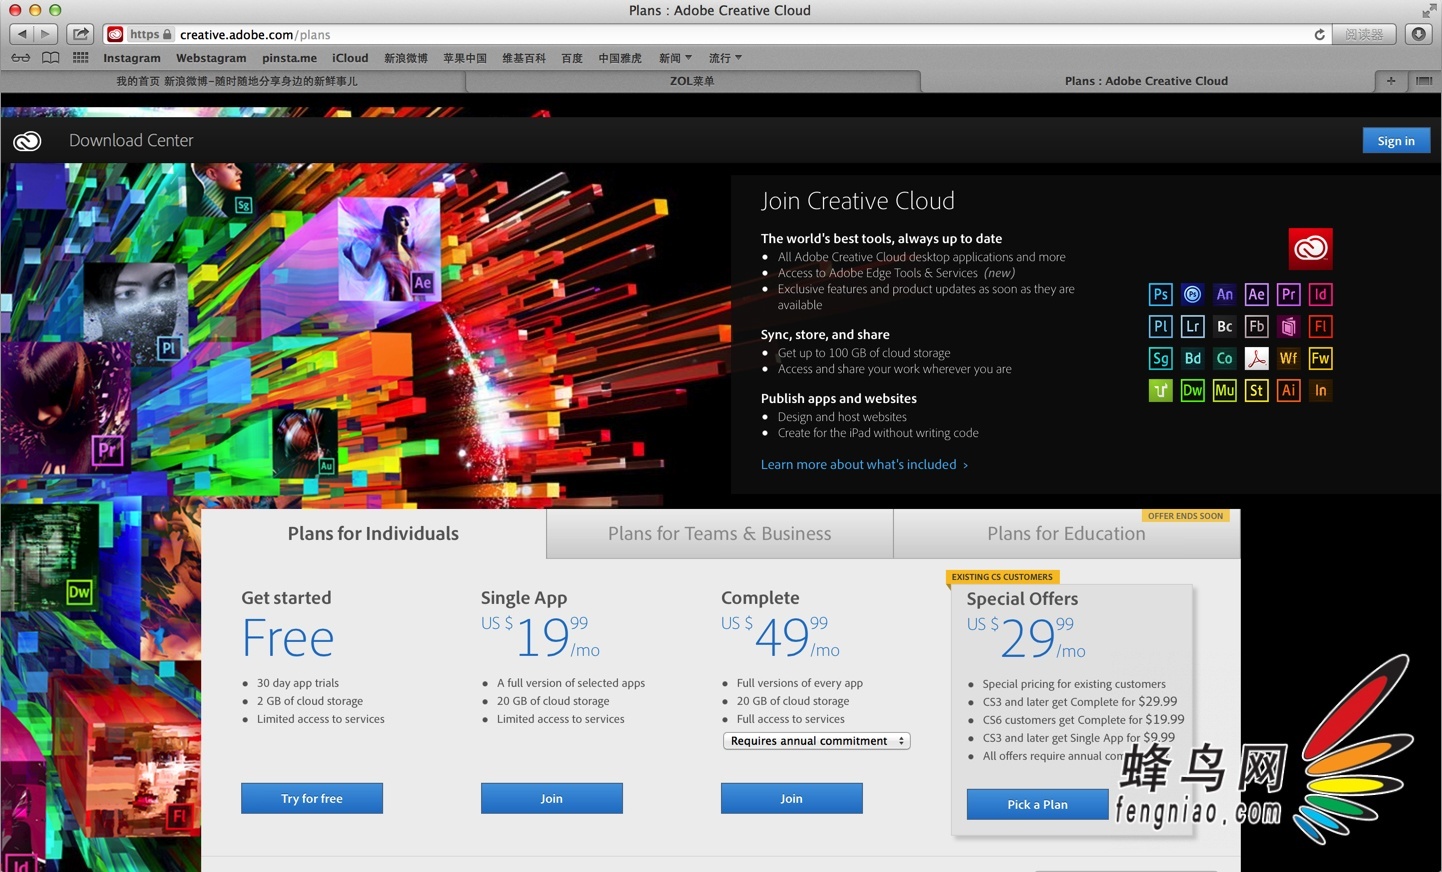The image size is (1442, 872).
Task: Click the Illustrator (Ai) icon
Action: coord(1288,390)
